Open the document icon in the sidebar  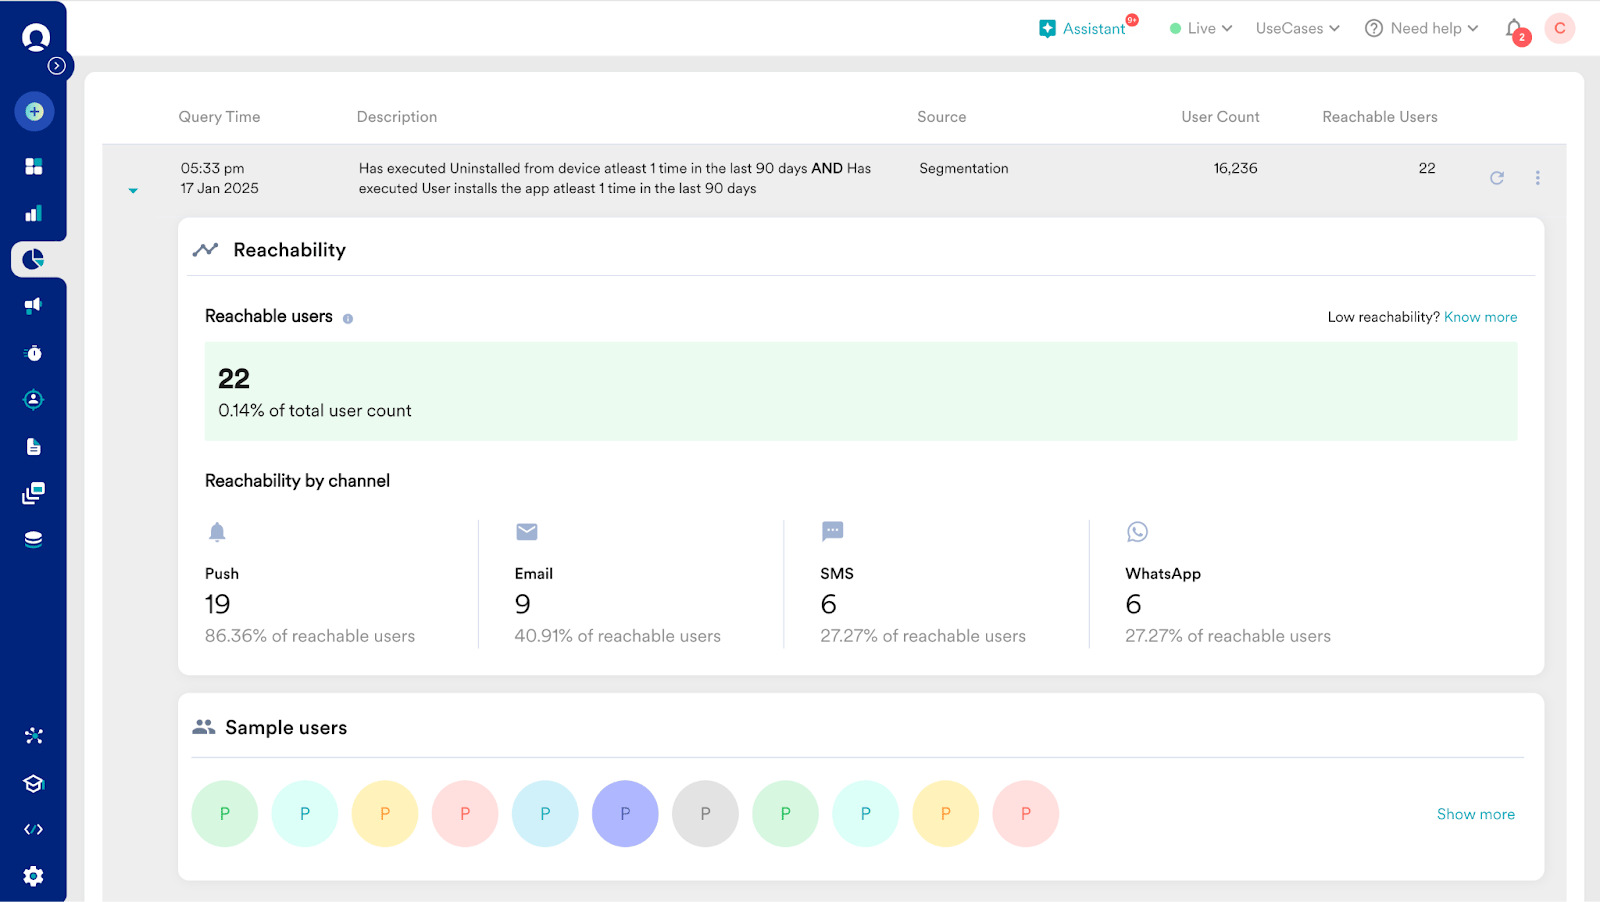click(x=34, y=446)
